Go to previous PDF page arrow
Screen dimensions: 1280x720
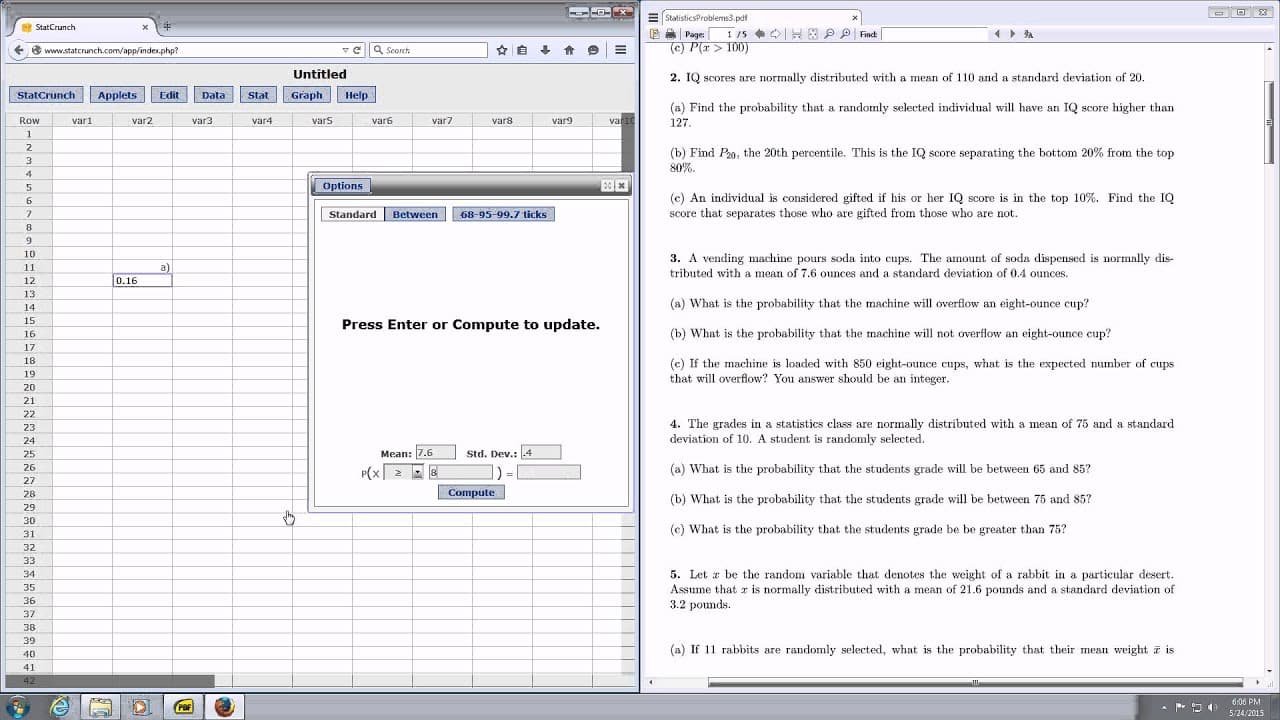760,34
